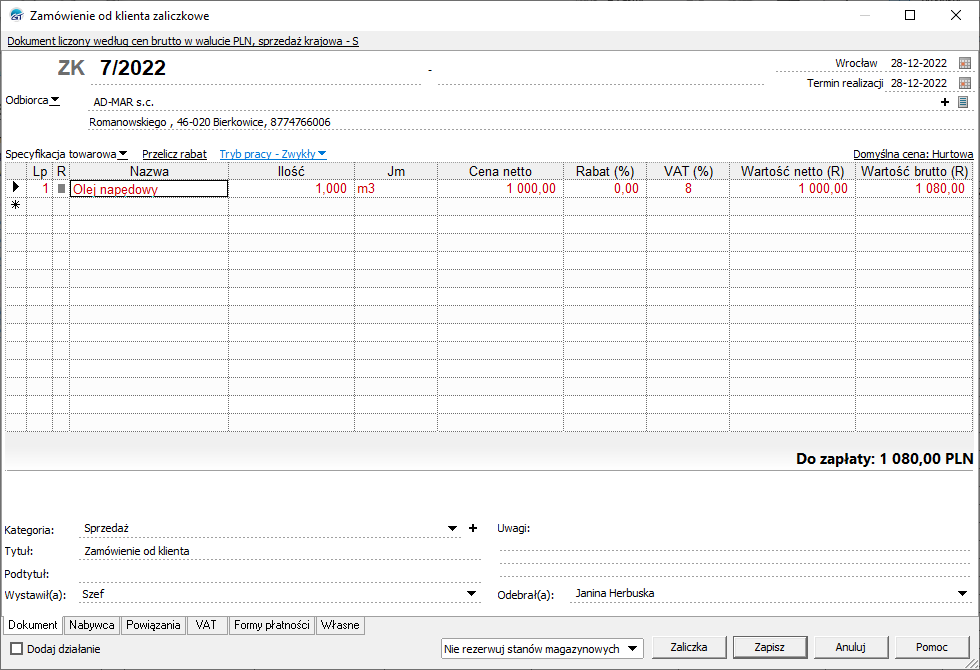This screenshot has width=980, height=670.
Task: Open calendar picker for document date
Action: coord(964,63)
